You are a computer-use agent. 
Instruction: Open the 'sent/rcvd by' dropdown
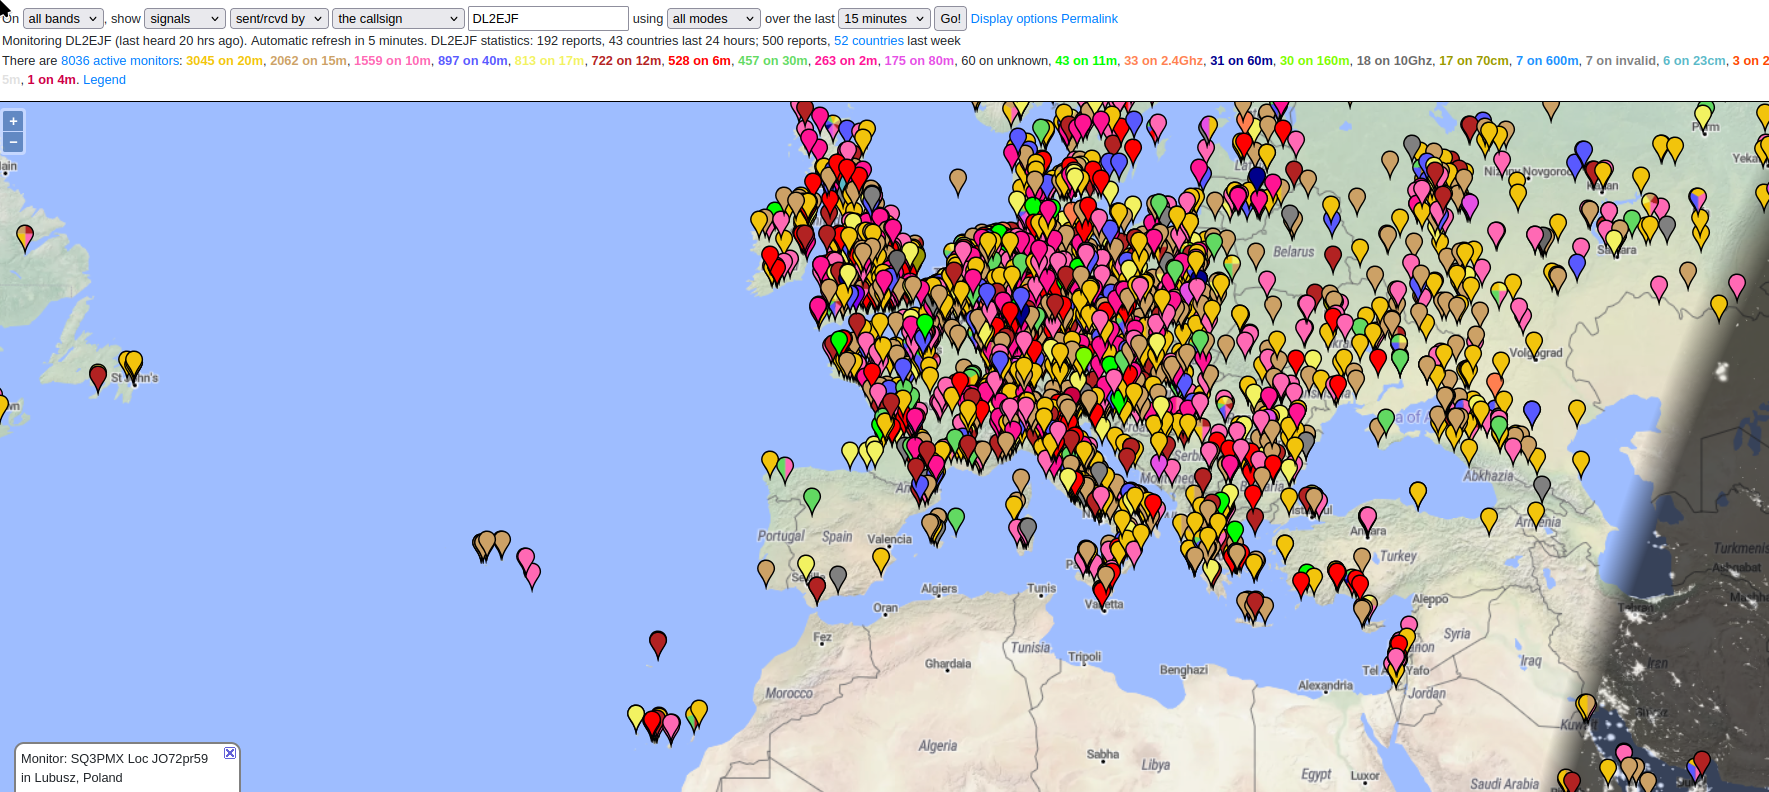pos(279,19)
